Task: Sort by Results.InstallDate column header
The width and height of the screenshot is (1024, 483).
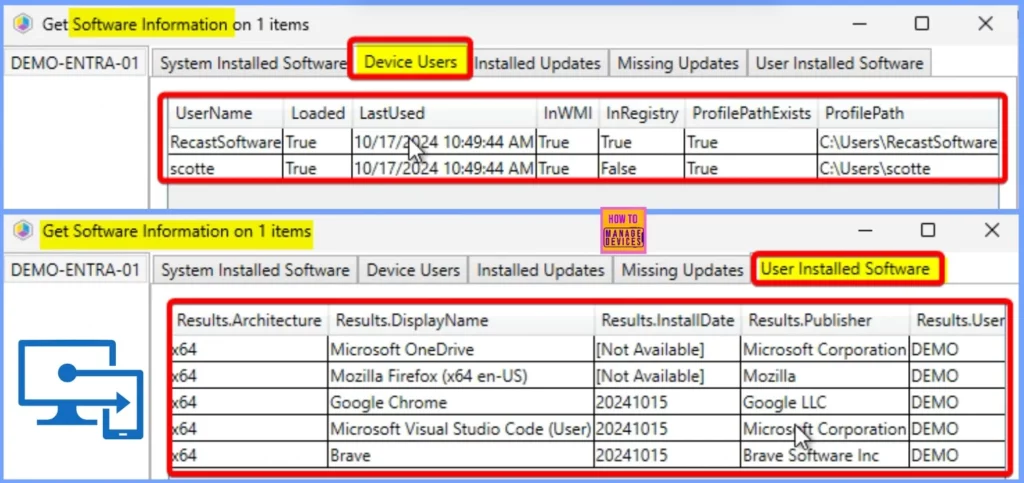Action: (x=667, y=320)
